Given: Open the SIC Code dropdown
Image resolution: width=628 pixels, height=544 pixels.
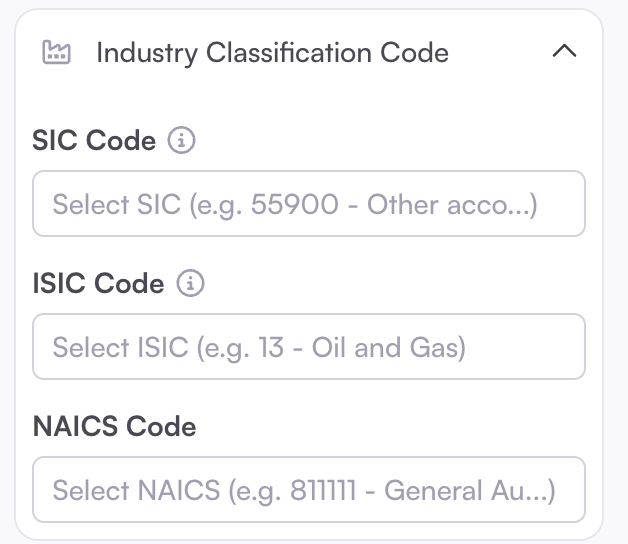Looking at the screenshot, I should click(308, 204).
